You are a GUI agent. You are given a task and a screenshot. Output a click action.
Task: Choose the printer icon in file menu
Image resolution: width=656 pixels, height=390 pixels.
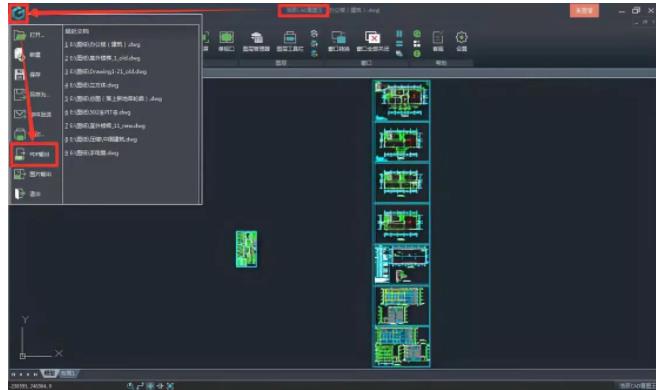pyautogui.click(x=20, y=134)
